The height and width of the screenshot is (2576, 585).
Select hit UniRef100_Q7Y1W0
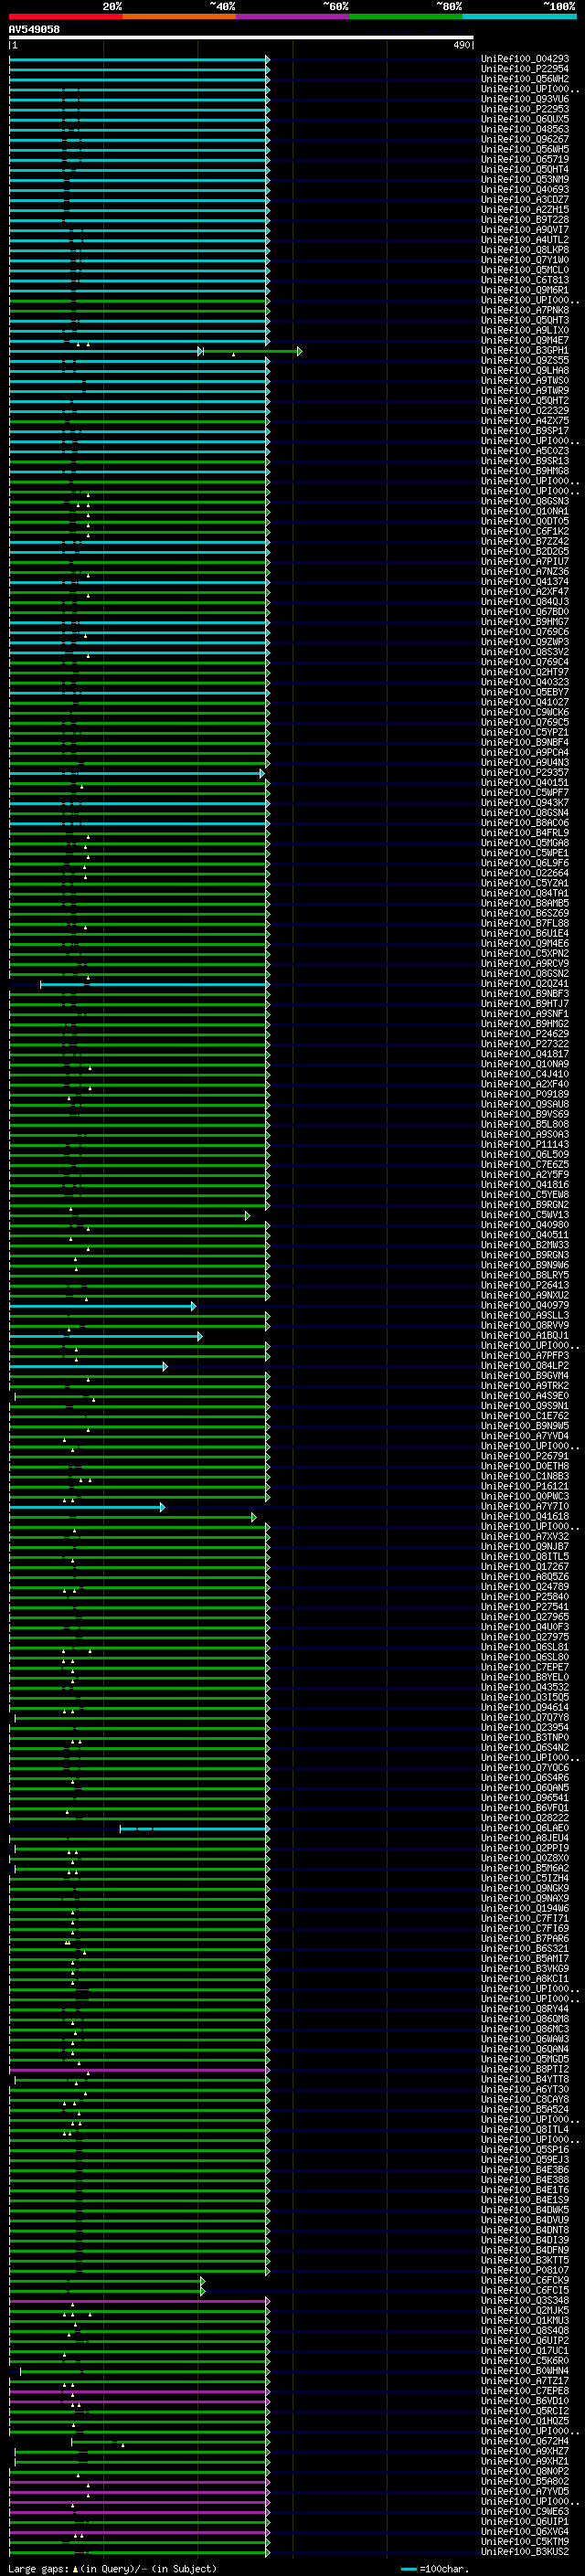click(x=525, y=260)
